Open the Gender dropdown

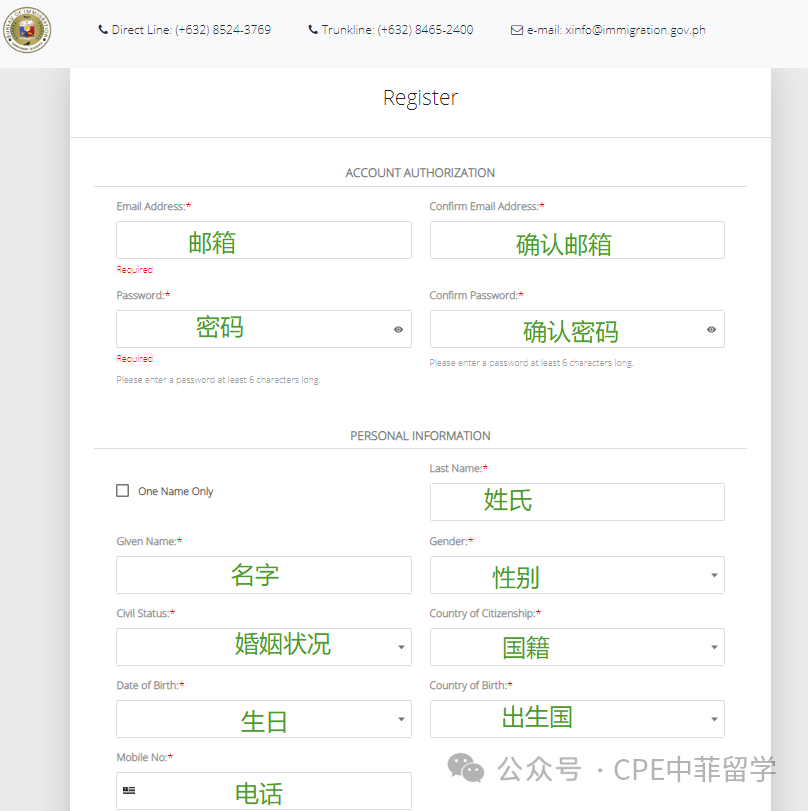[577, 575]
